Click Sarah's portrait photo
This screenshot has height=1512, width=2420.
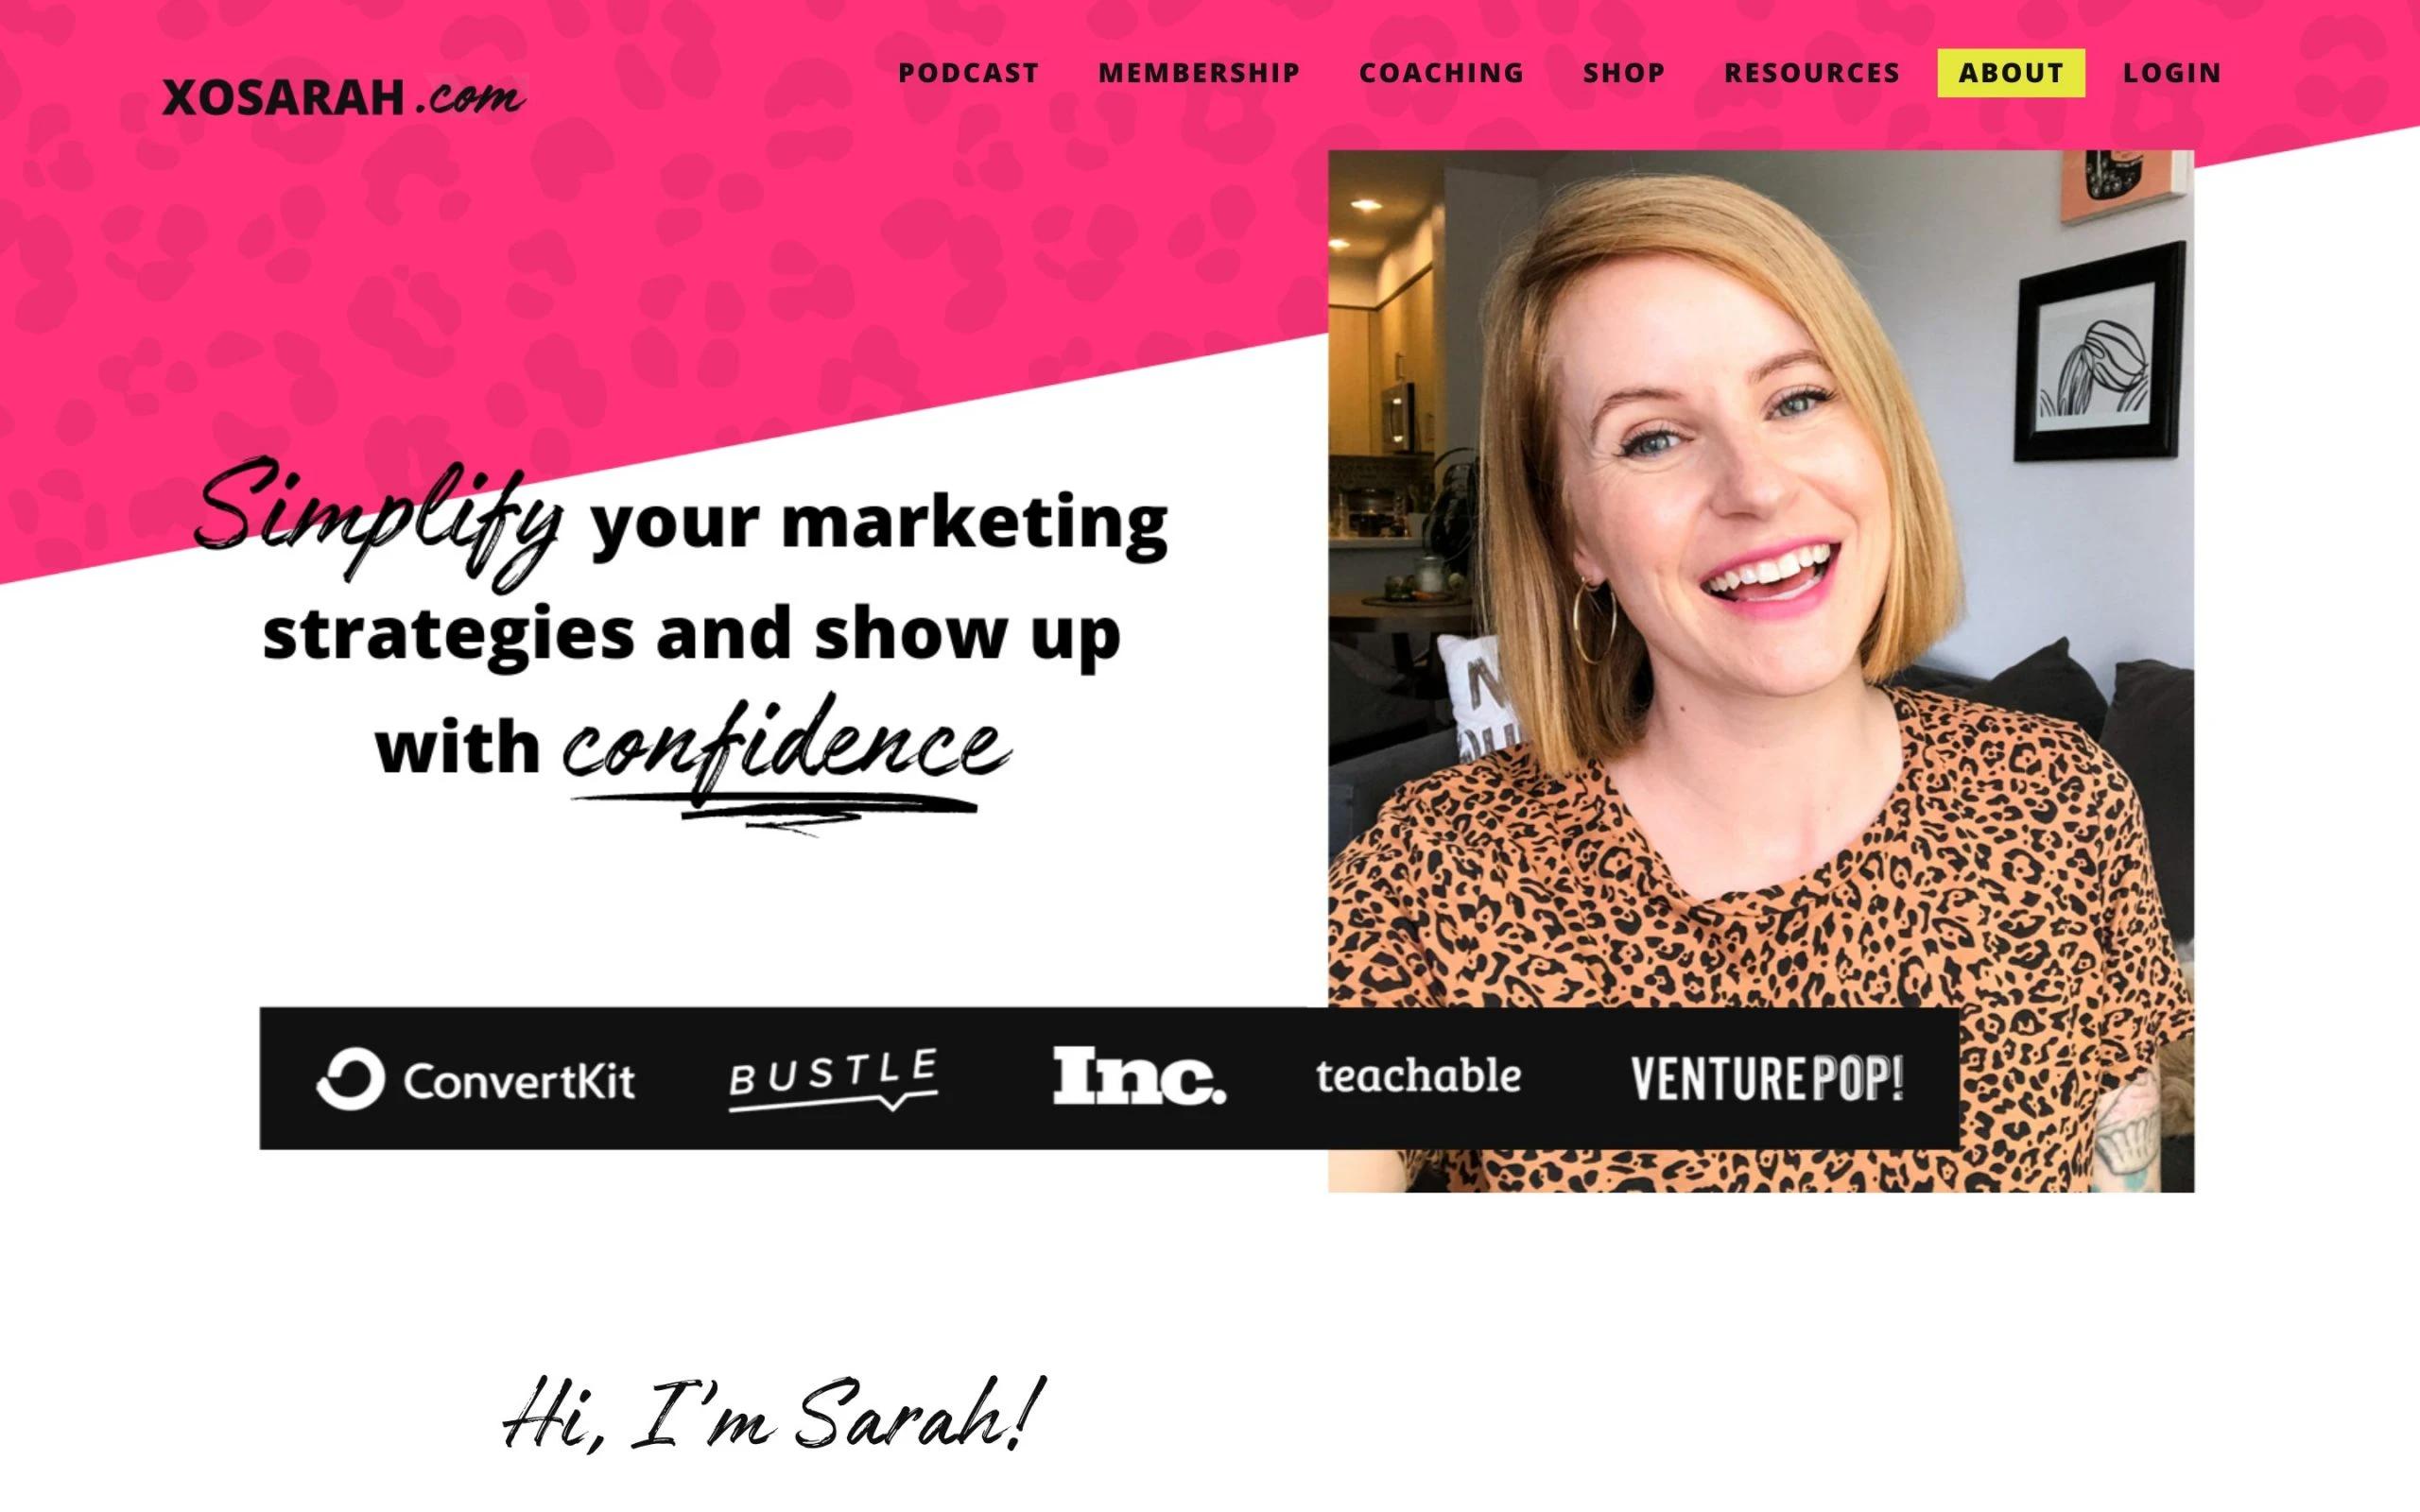click(x=1761, y=670)
